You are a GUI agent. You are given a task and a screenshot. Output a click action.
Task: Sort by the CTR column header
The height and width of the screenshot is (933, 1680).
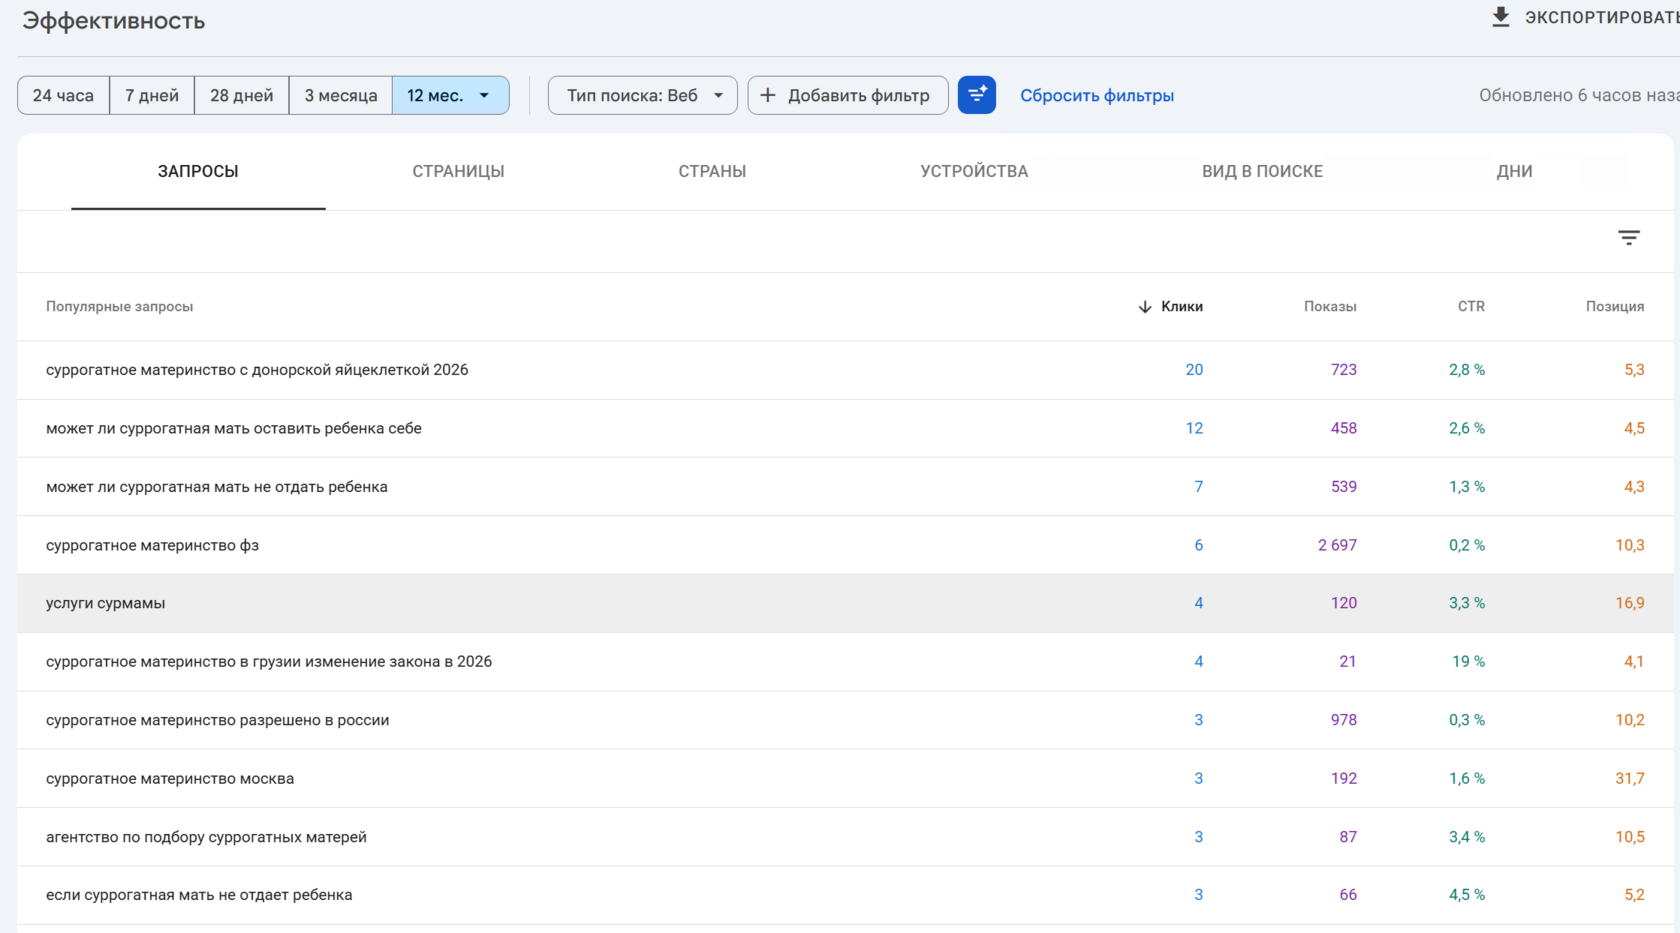1471,307
